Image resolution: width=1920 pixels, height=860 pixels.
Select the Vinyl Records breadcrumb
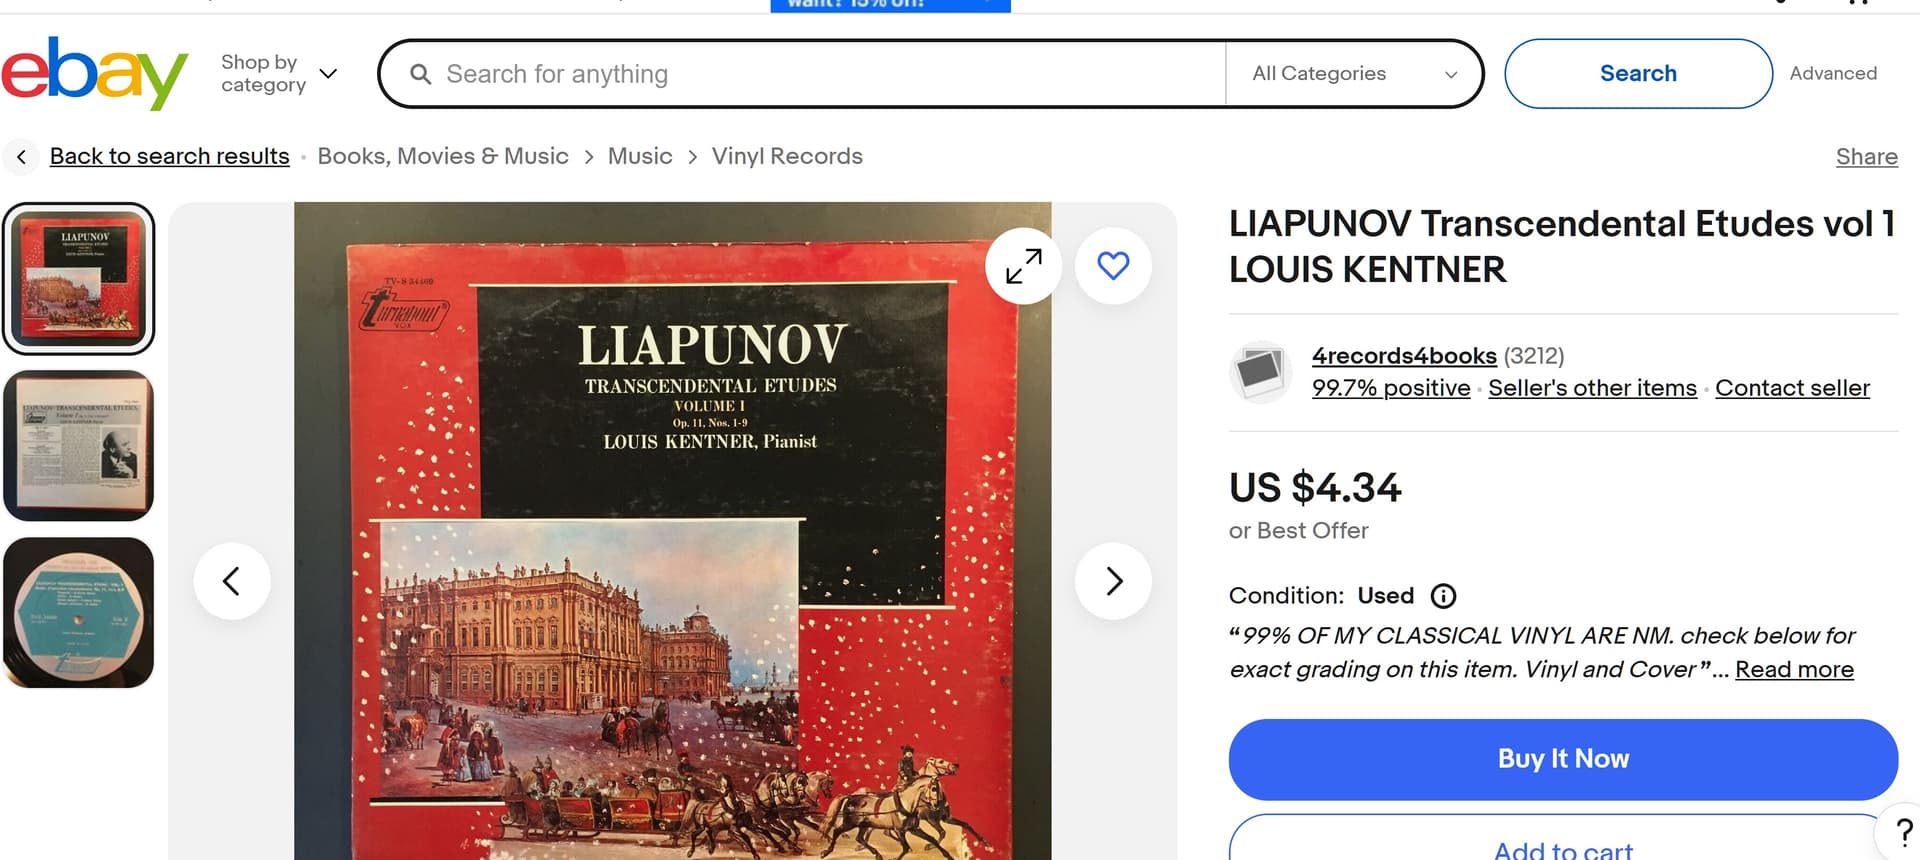coord(787,156)
